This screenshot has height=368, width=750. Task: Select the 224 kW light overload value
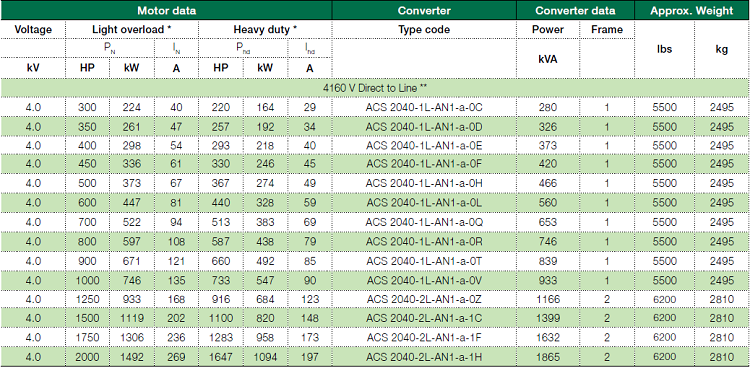tap(132, 107)
